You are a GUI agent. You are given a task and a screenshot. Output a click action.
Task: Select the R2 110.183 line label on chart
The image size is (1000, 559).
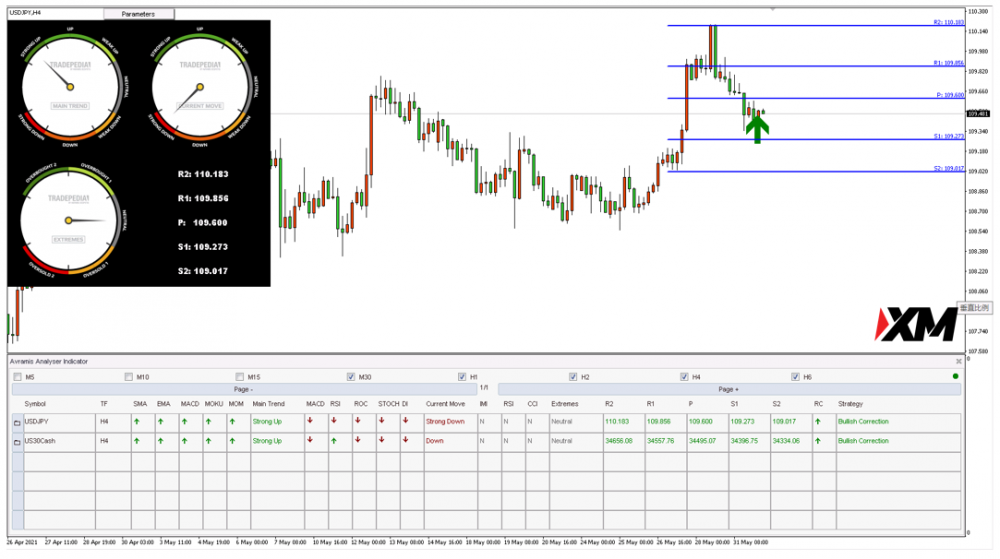[x=948, y=22]
